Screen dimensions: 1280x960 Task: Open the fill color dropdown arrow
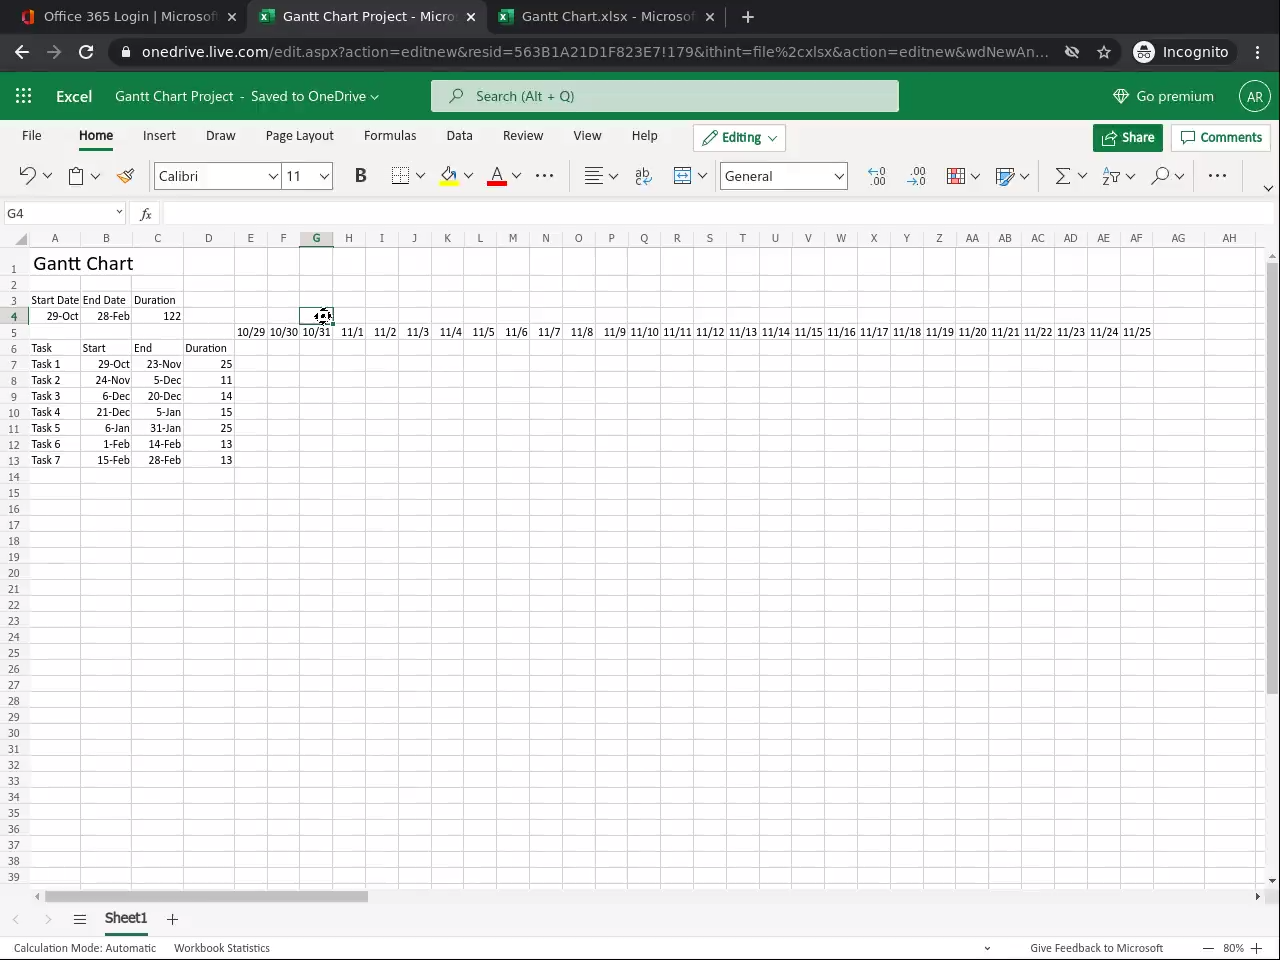pyautogui.click(x=468, y=176)
